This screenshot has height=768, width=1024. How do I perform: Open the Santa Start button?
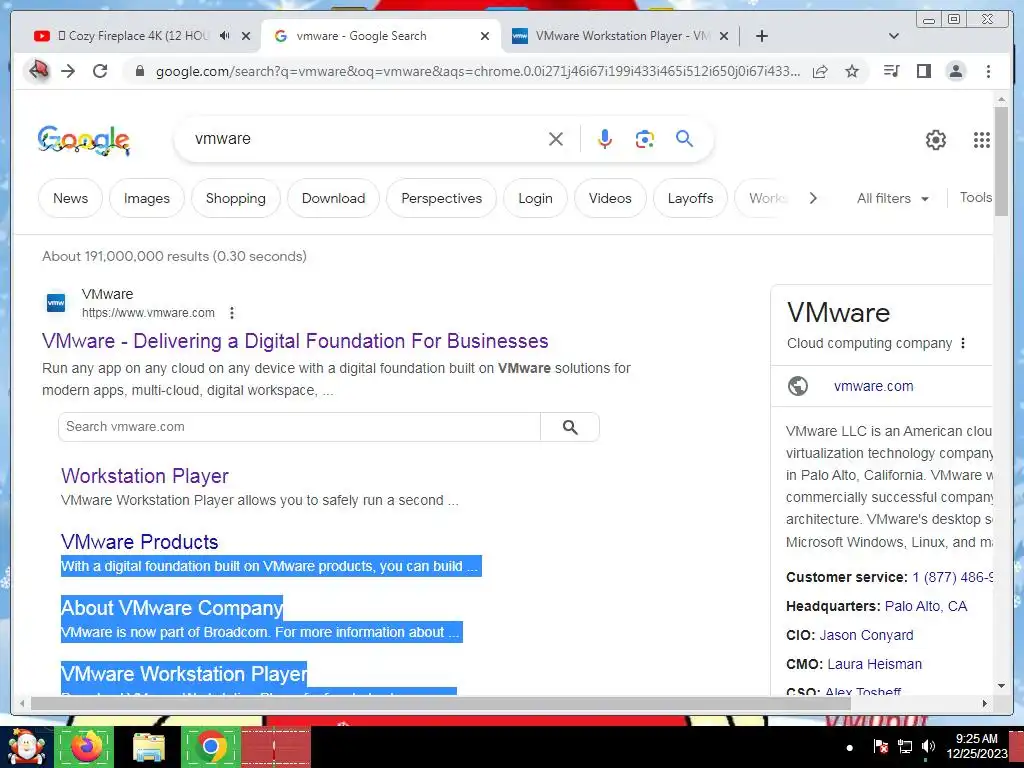click(x=26, y=747)
